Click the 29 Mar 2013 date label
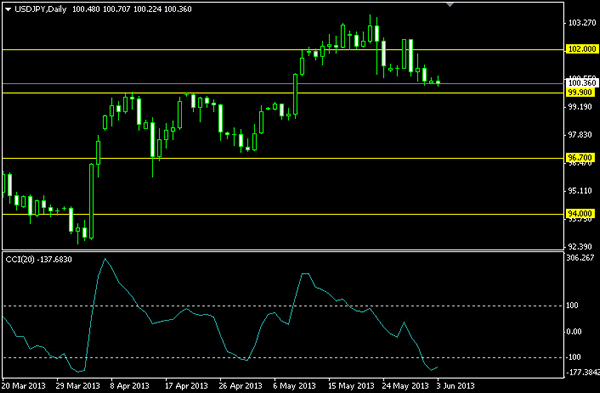The height and width of the screenshot is (393, 600). [x=78, y=386]
